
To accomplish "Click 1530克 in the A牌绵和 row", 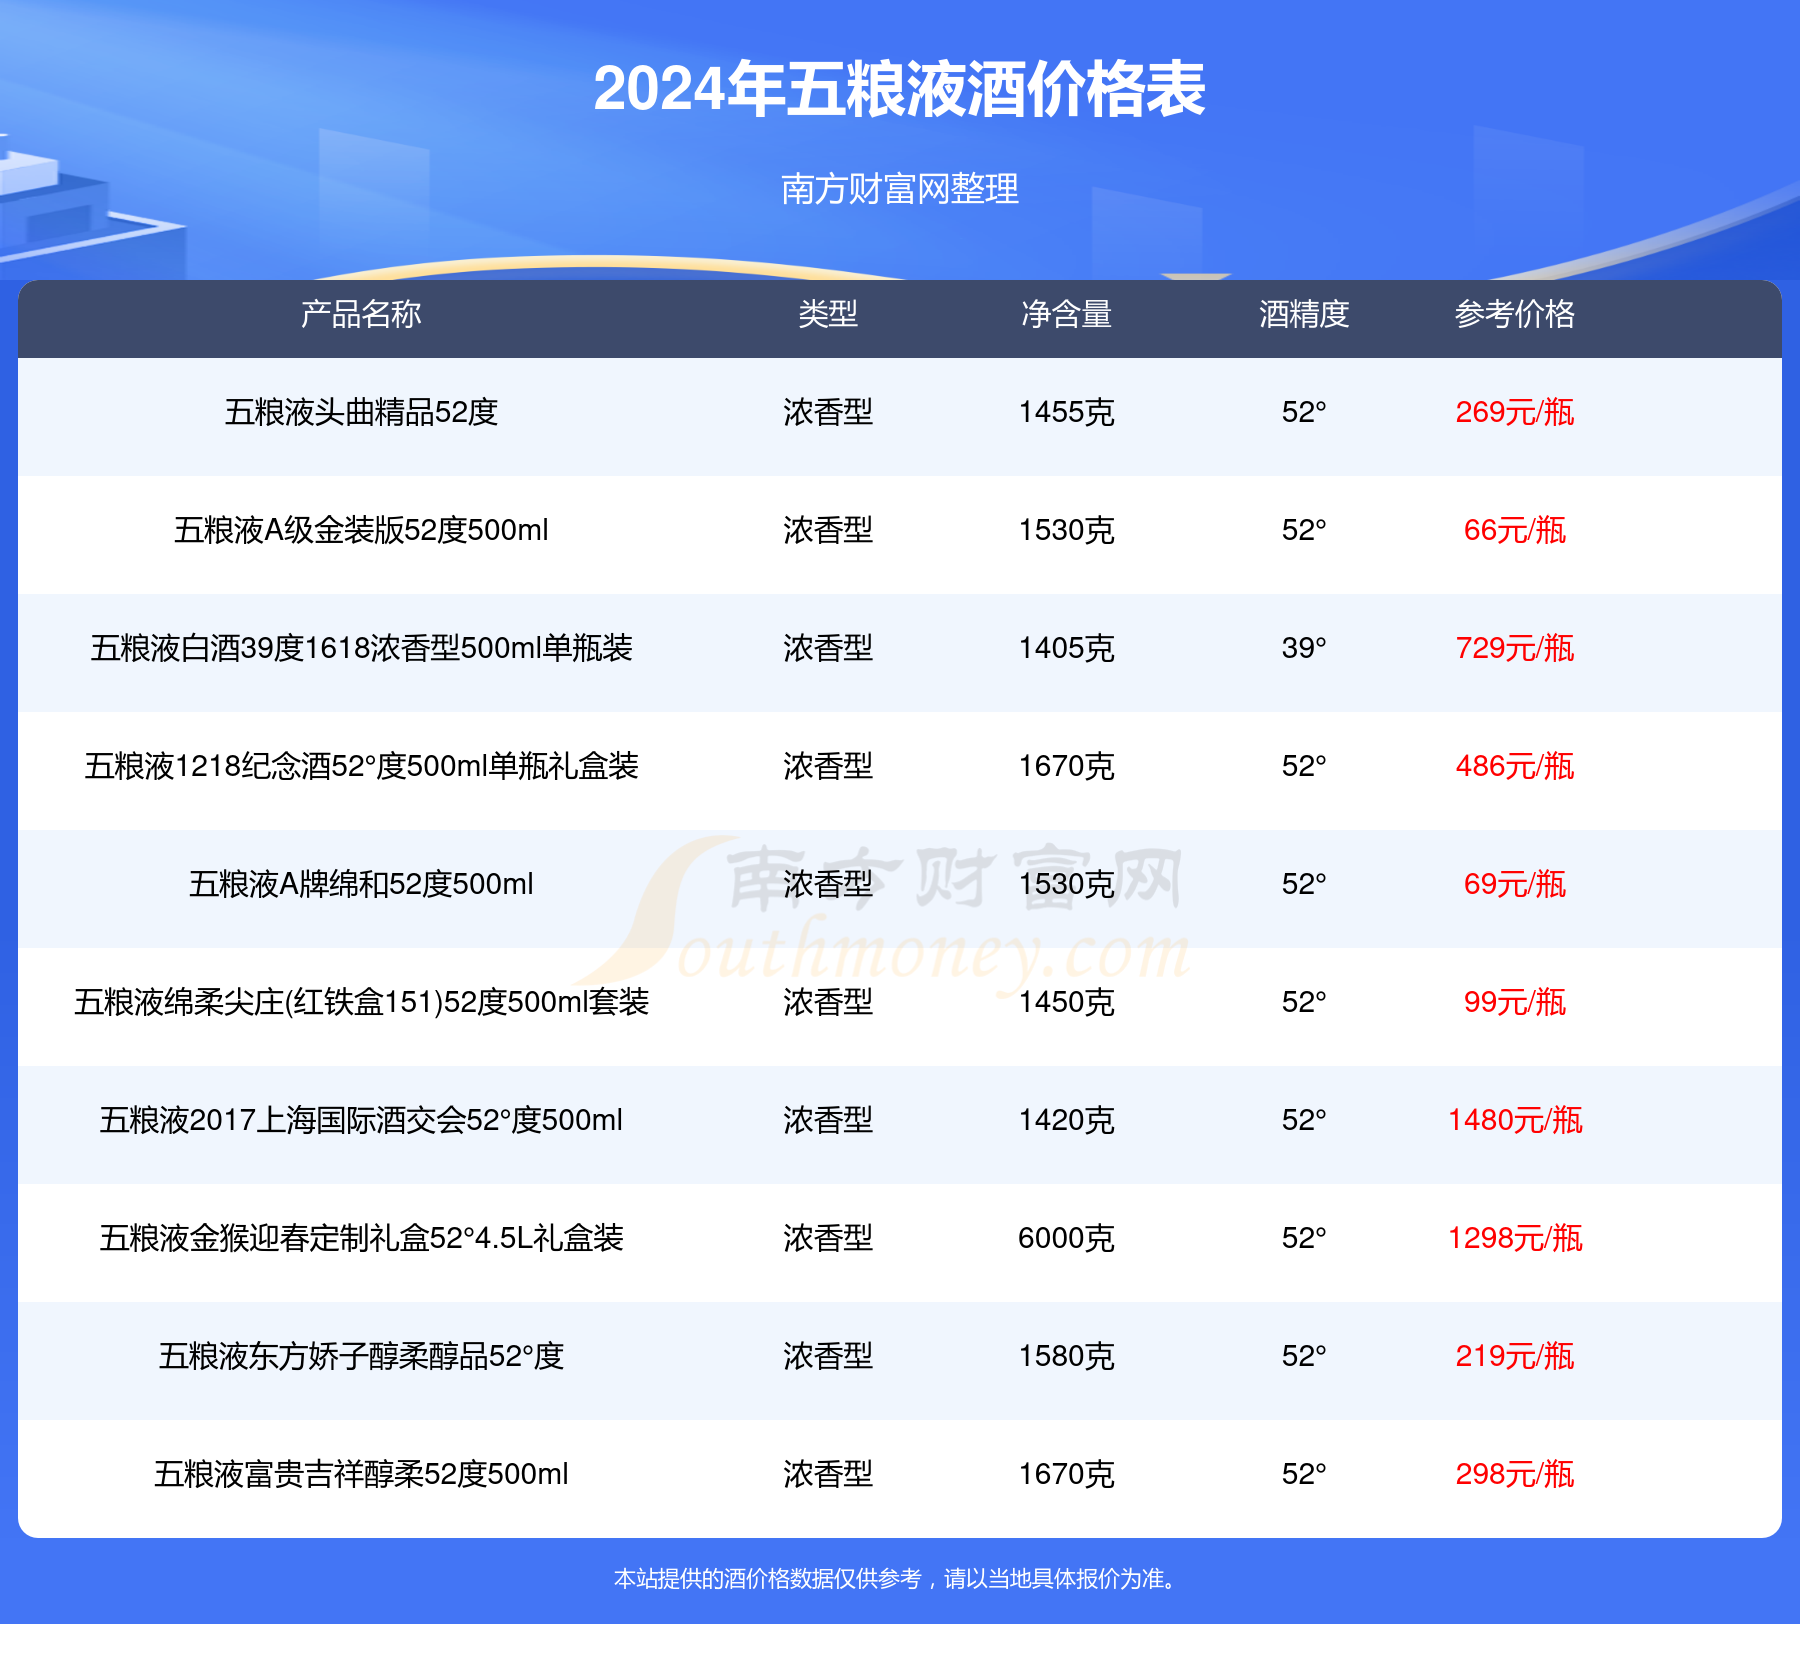I will tap(1066, 884).
